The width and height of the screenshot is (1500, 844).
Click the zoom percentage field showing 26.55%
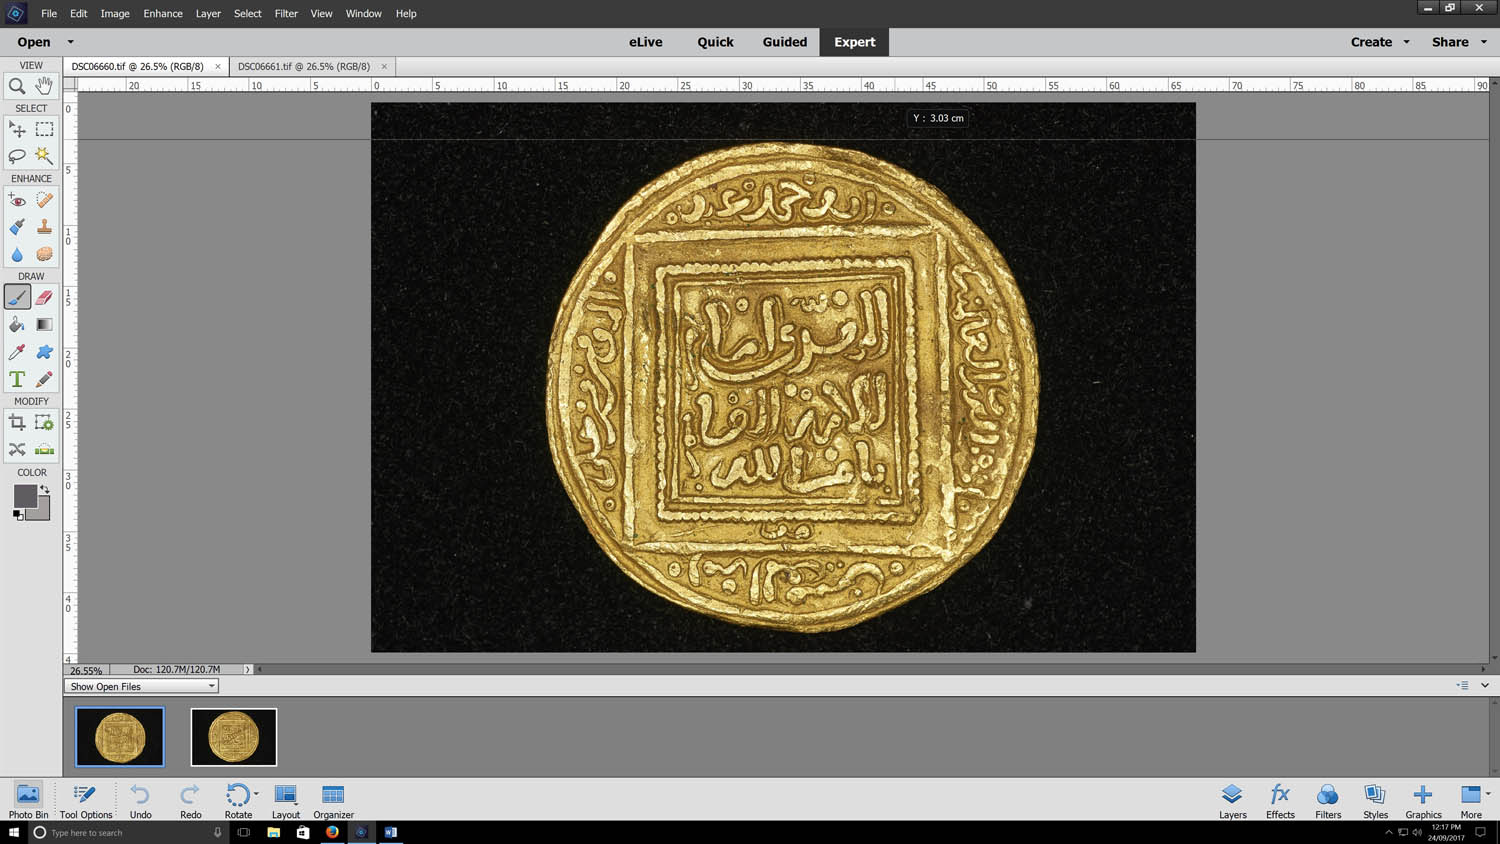pyautogui.click(x=86, y=670)
